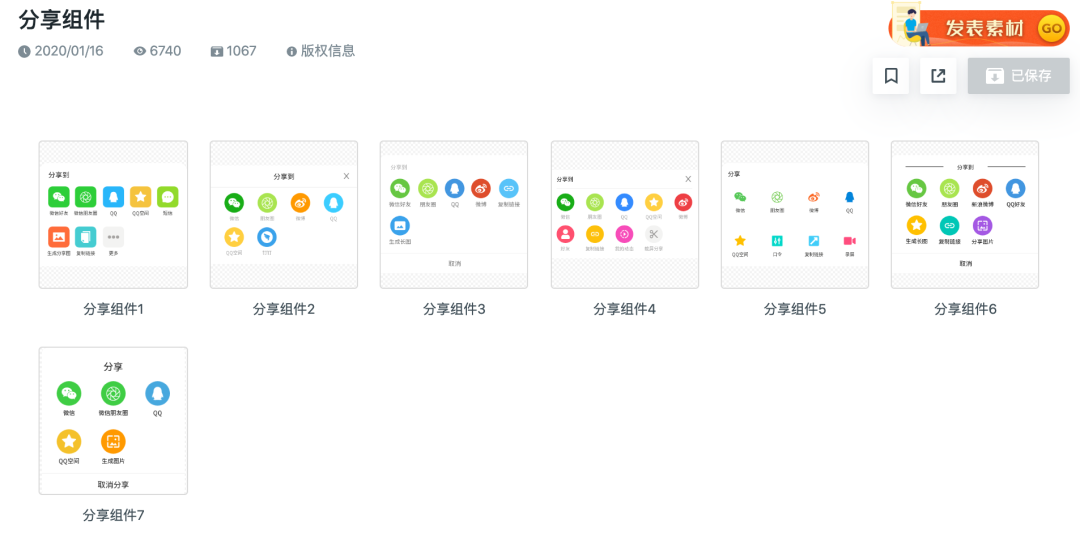The image size is (1080, 546).
Task: Click 取消 cancel in 分享组件3
Action: click(454, 263)
